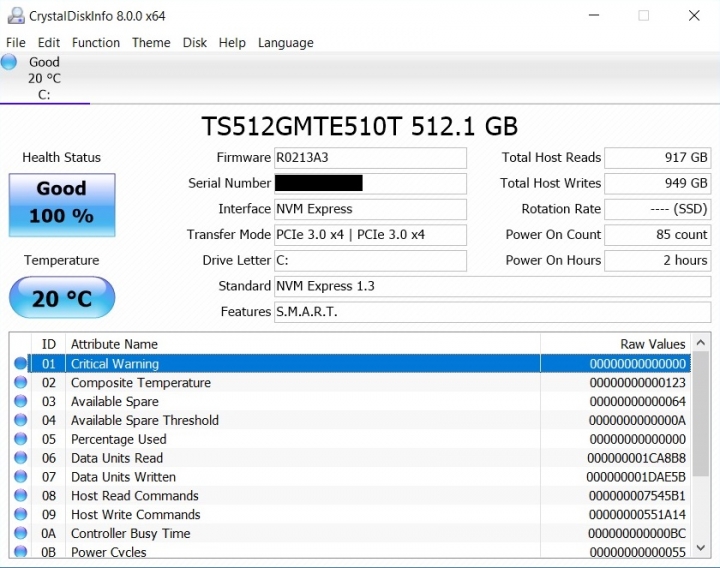This screenshot has height=568, width=720.
Task: Click the attribute list scrollbar thumb
Action: (701, 414)
